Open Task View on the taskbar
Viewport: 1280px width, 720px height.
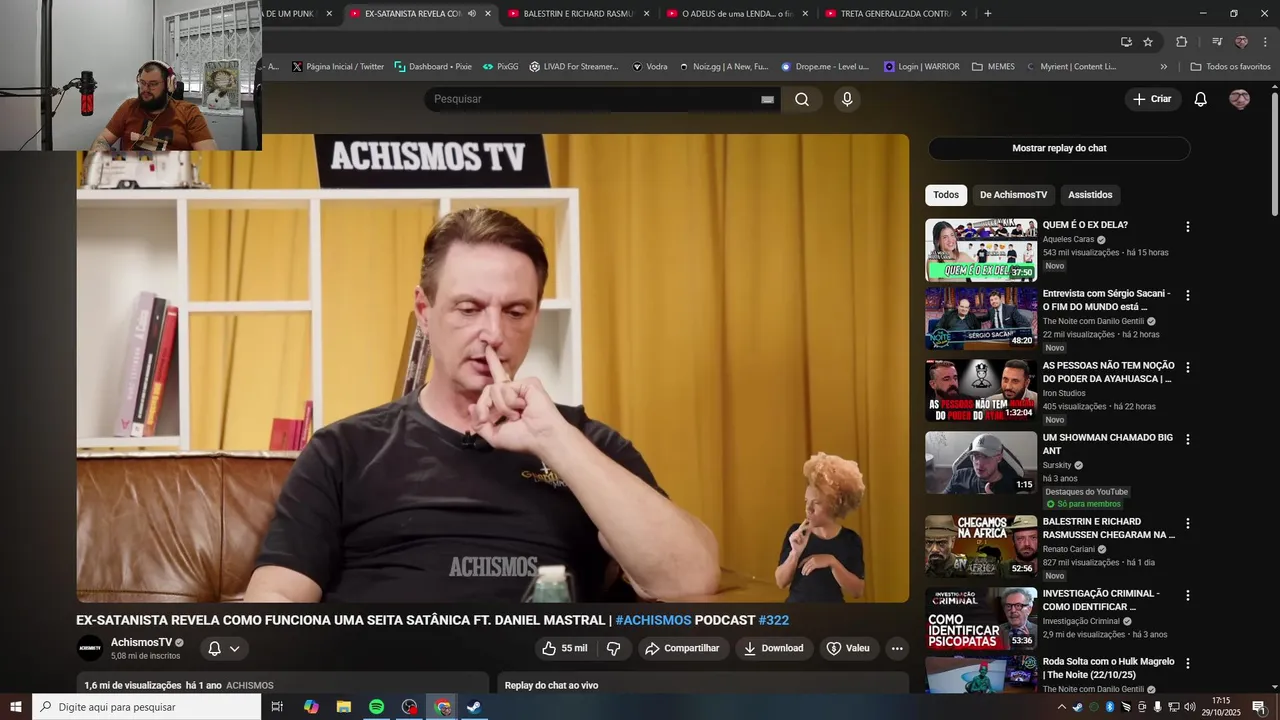tap(277, 707)
